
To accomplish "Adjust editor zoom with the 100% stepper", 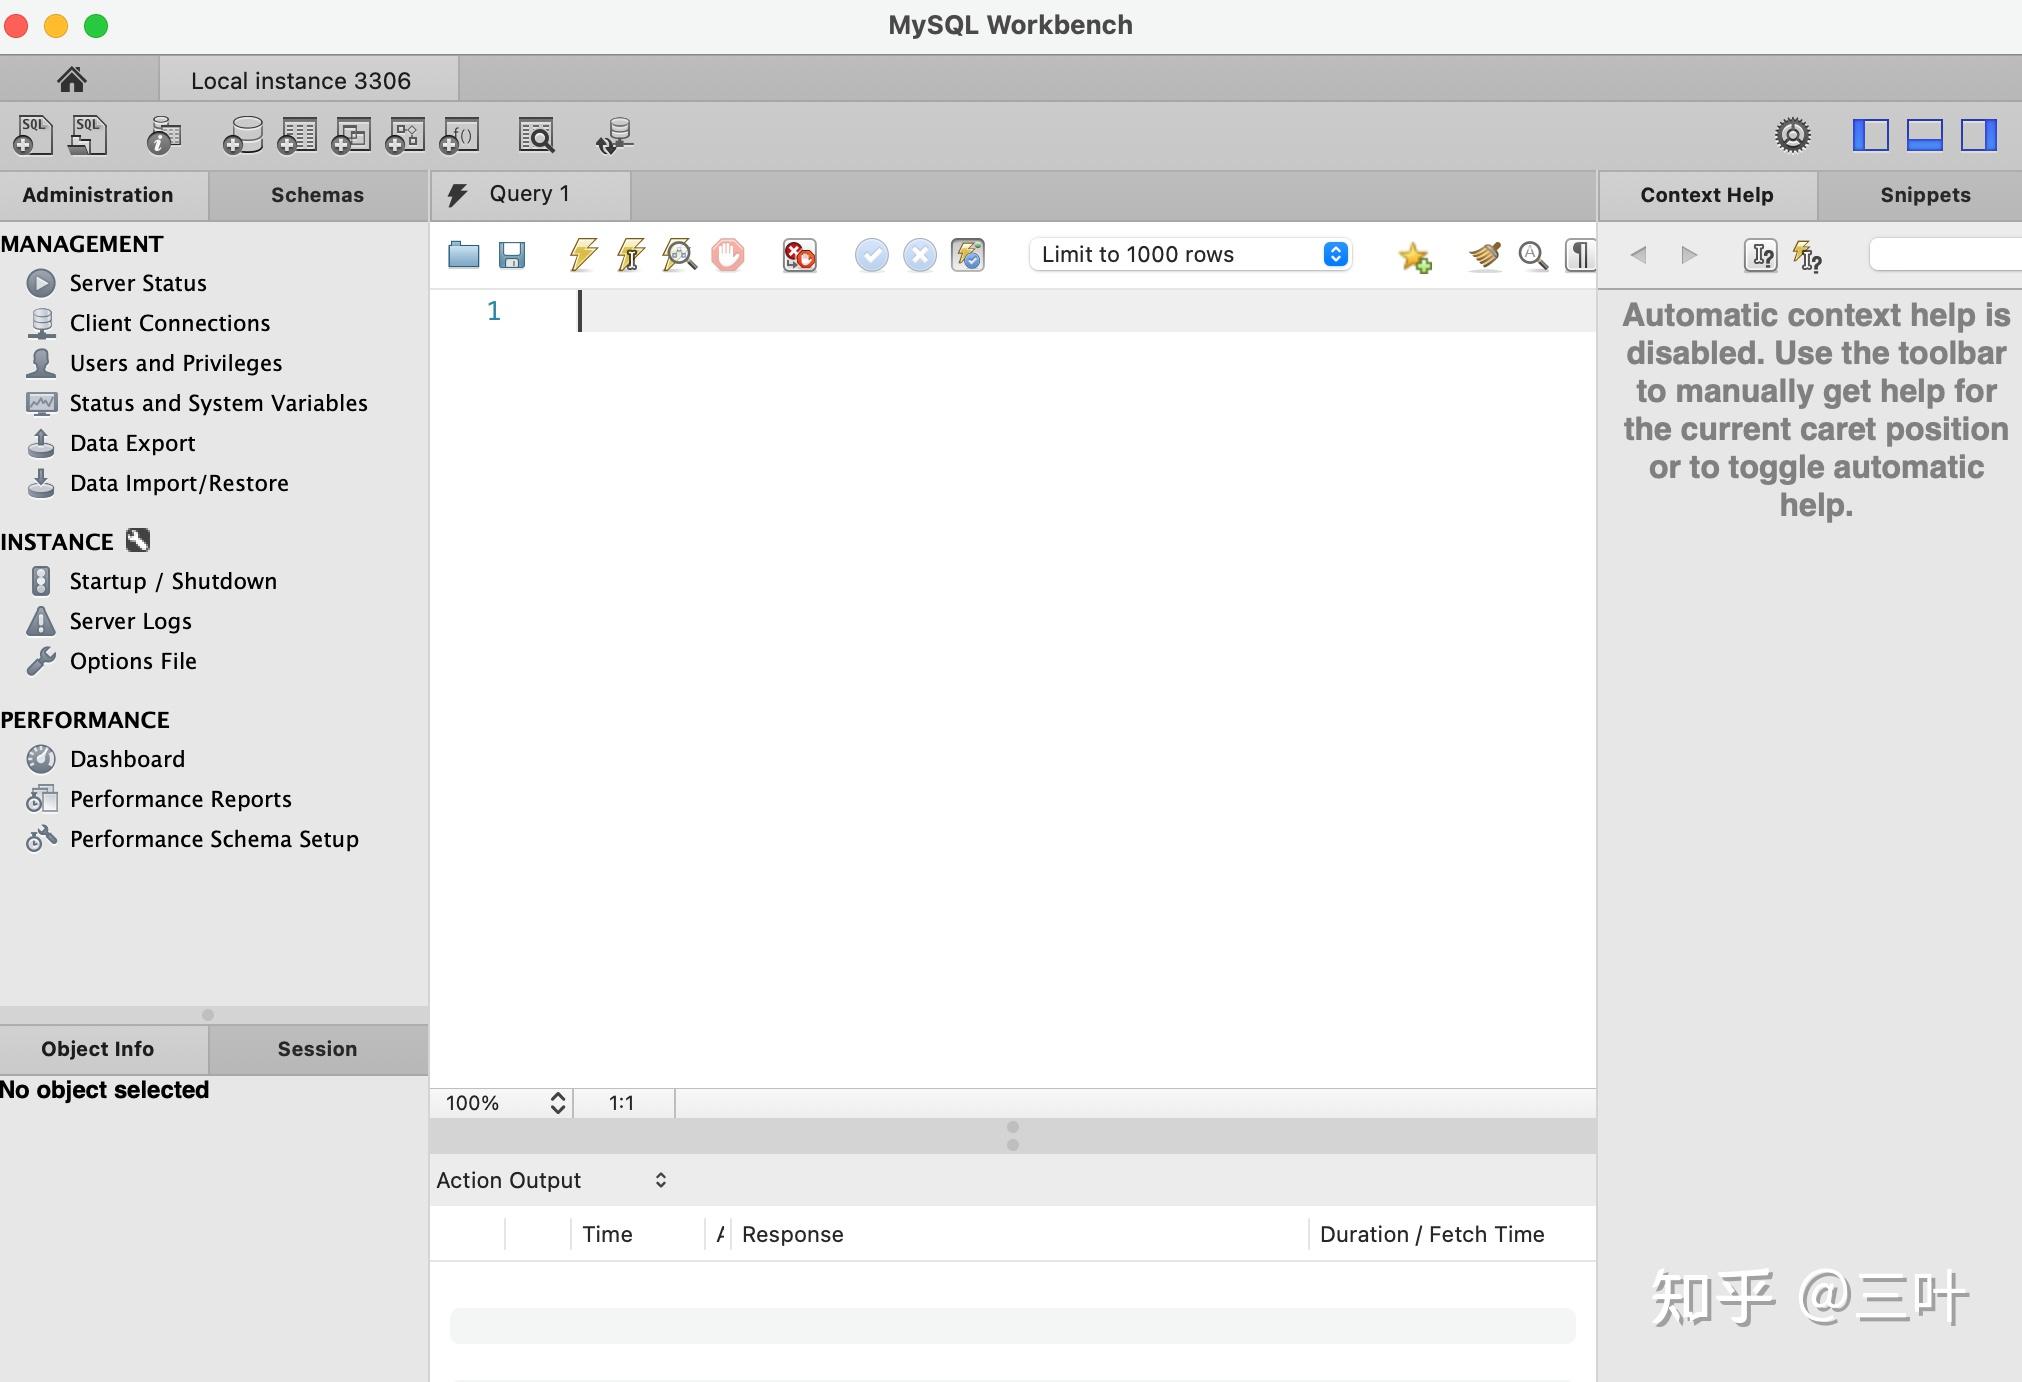I will [x=556, y=1102].
